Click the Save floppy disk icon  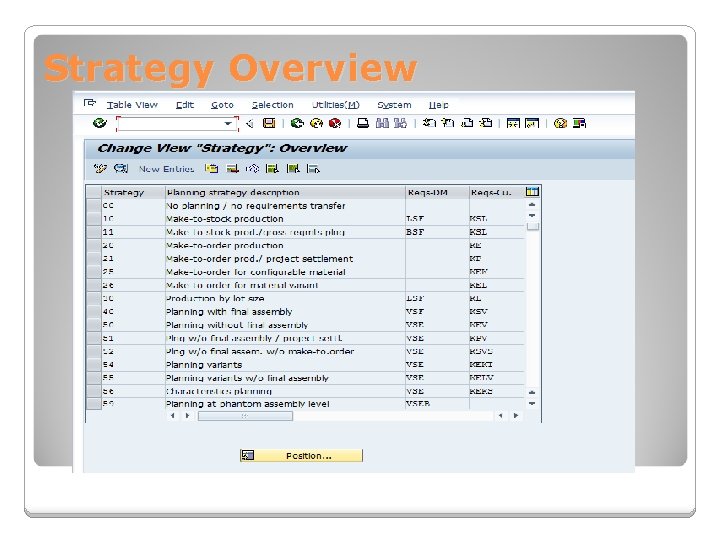coord(269,123)
